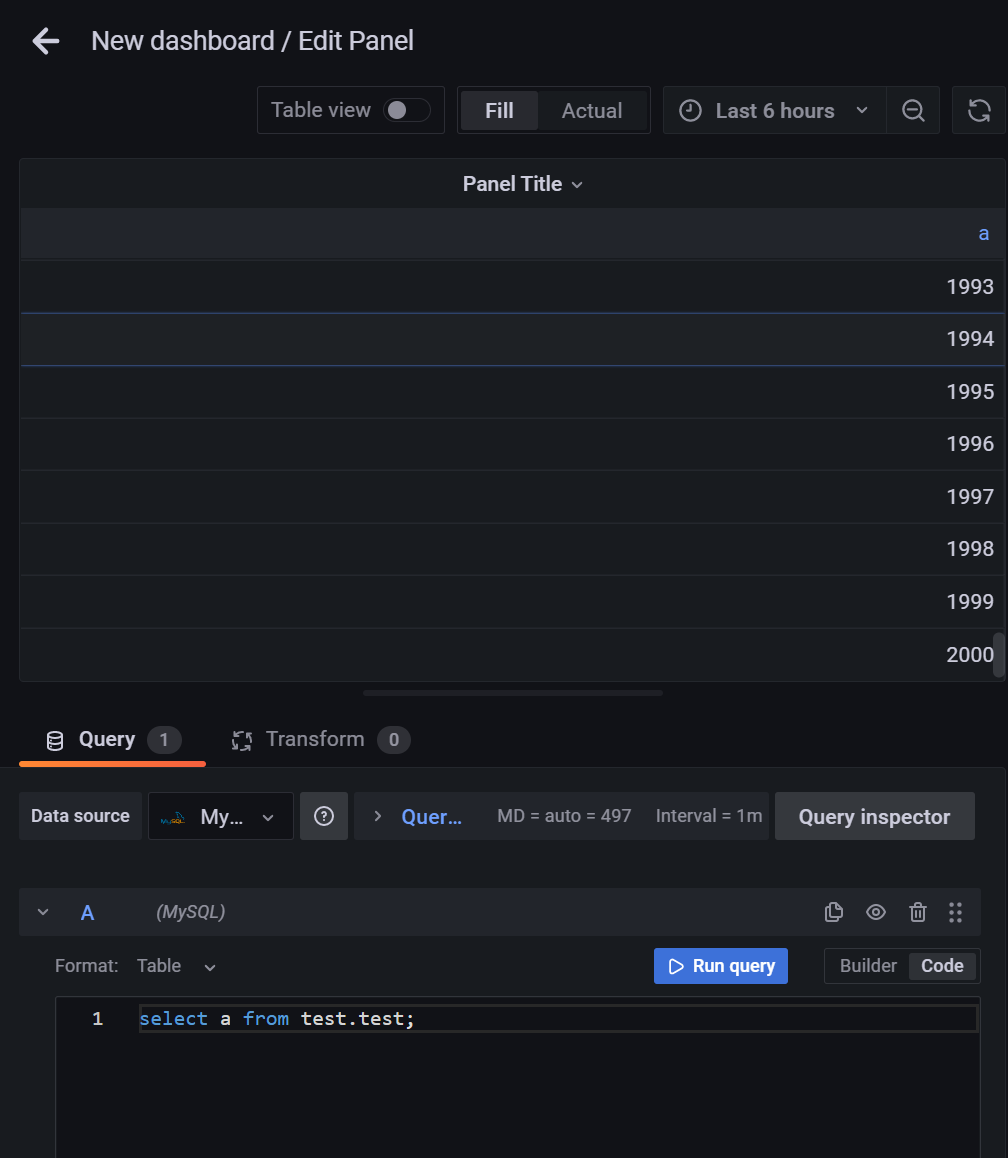The width and height of the screenshot is (1008, 1158).
Task: Open the Format dropdown showing Table
Action: coord(178,966)
